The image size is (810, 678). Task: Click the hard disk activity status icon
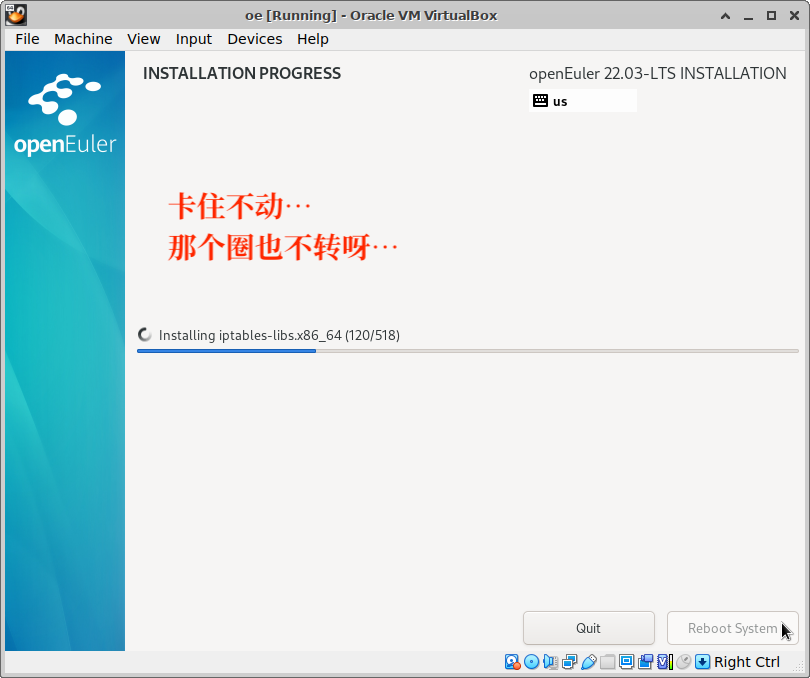(513, 662)
